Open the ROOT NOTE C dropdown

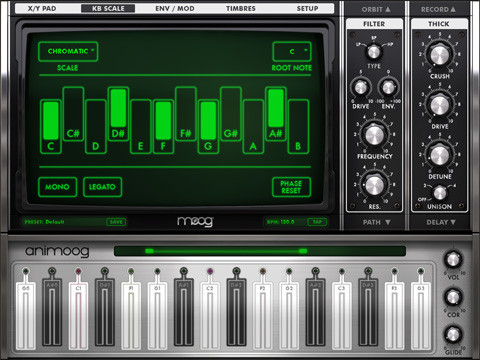[x=292, y=51]
